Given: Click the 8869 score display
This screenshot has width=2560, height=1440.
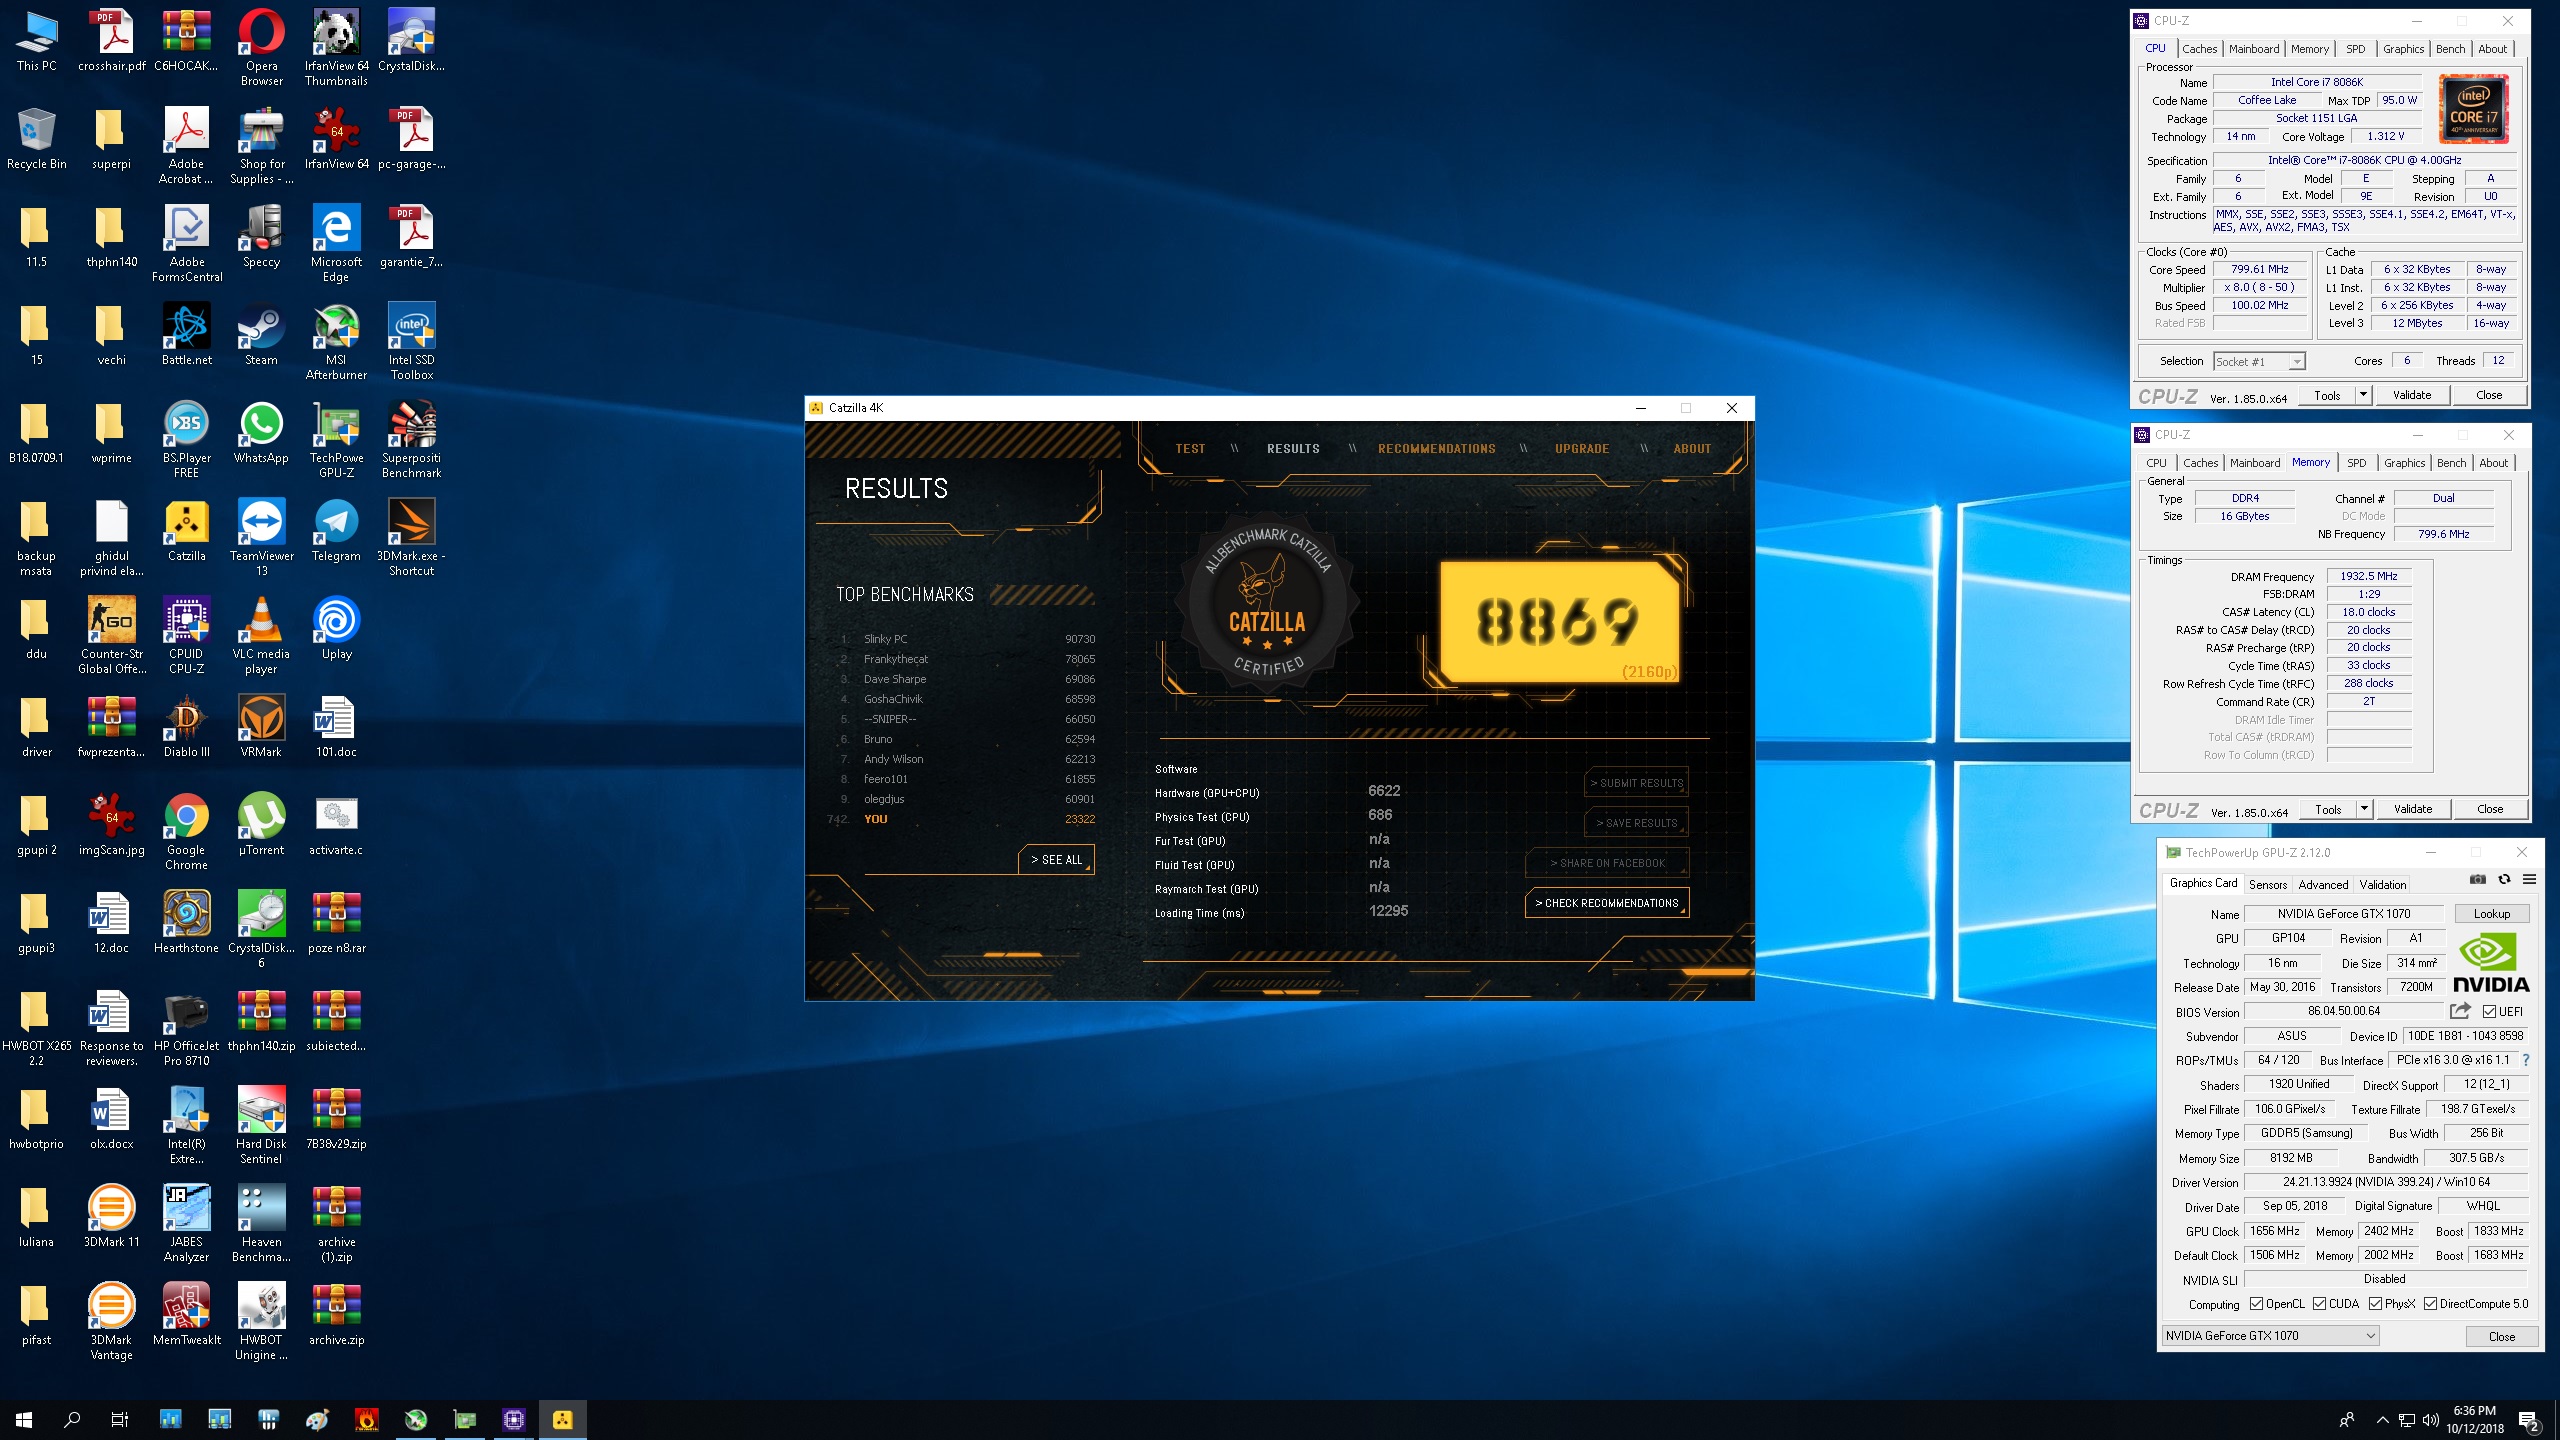Looking at the screenshot, I should pyautogui.click(x=1558, y=621).
